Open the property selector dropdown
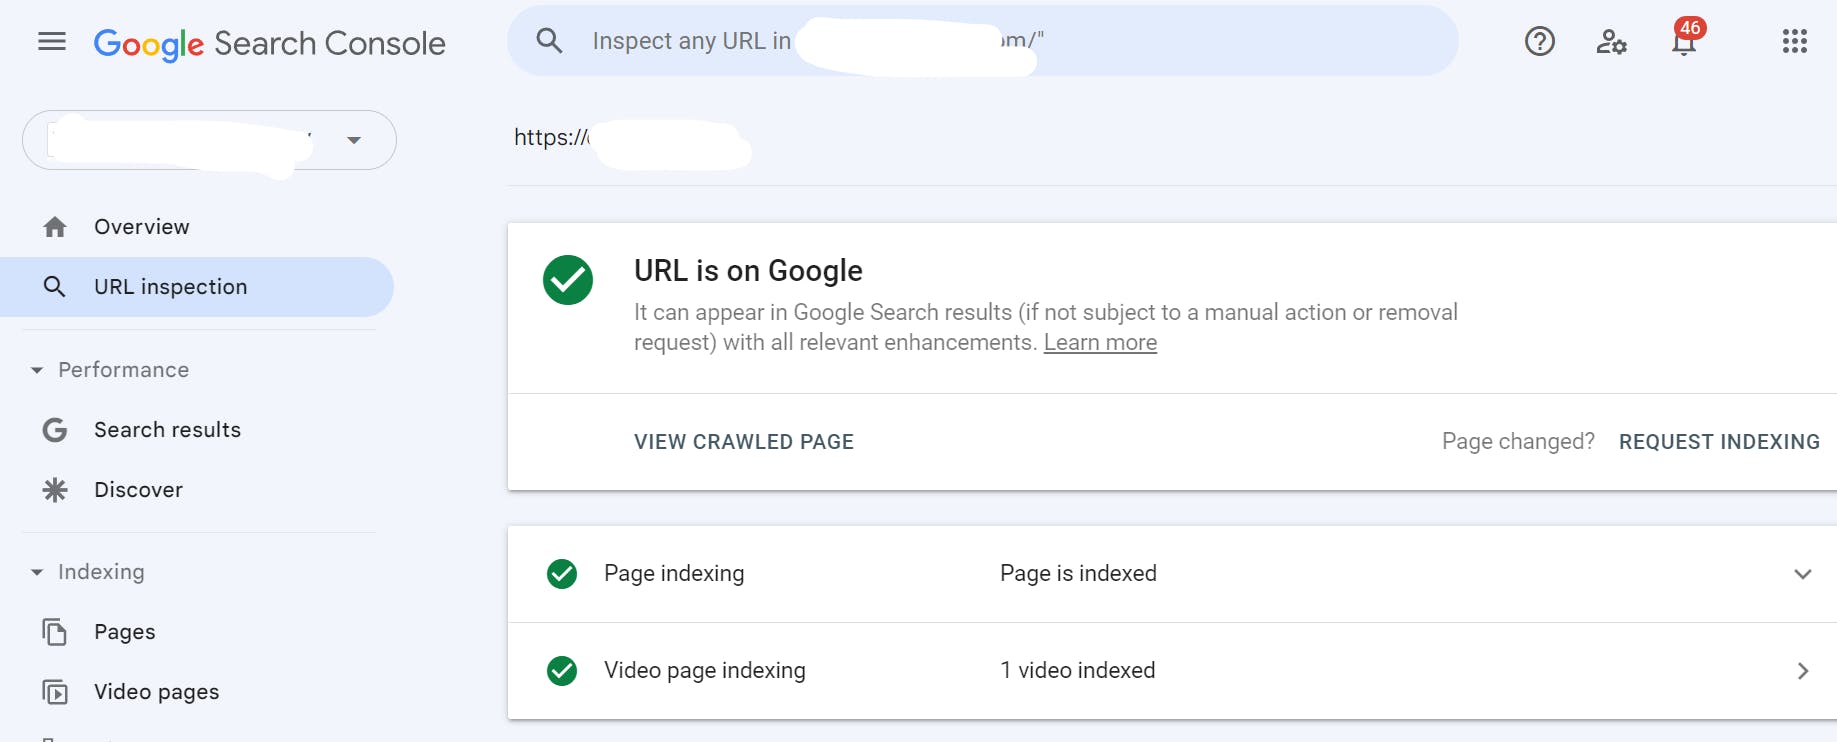The height and width of the screenshot is (742, 1837). pyautogui.click(x=209, y=140)
